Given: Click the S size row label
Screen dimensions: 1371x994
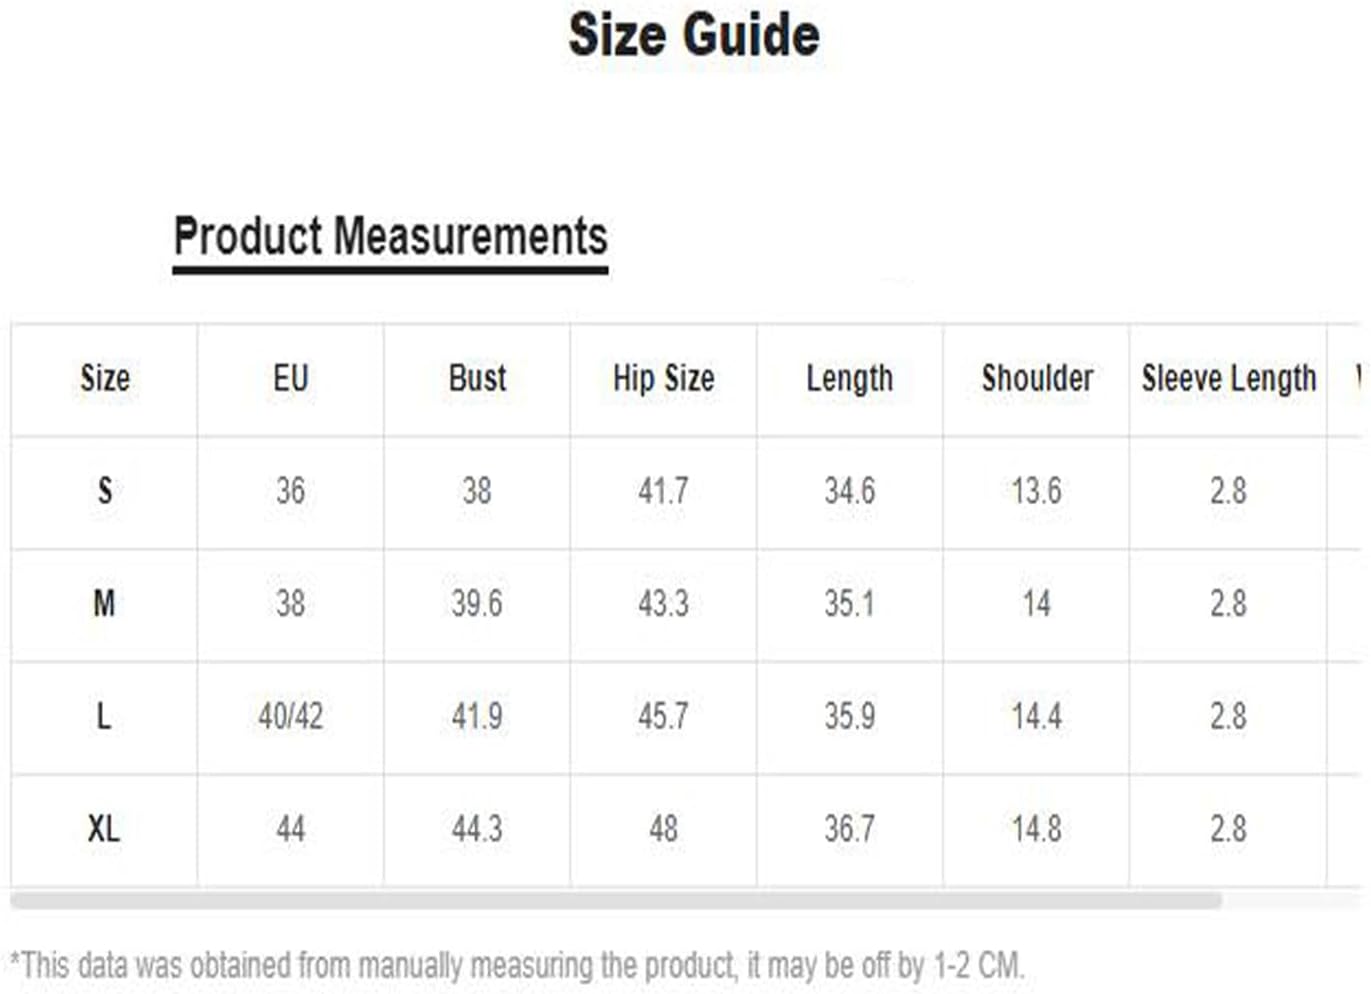Looking at the screenshot, I should pos(105,491).
